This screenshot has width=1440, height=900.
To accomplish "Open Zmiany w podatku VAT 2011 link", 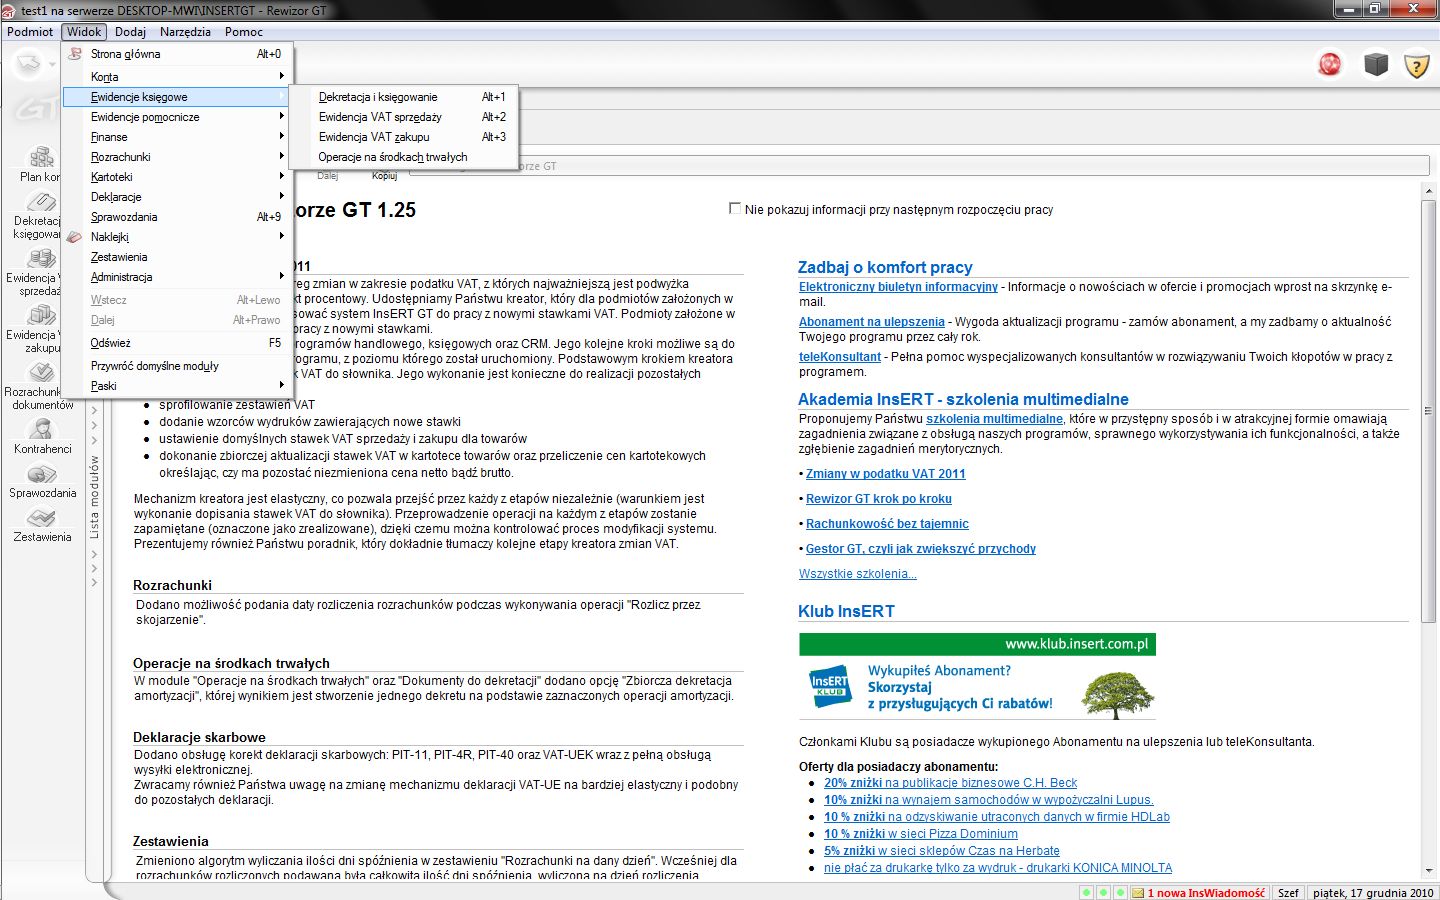I will tap(885, 474).
